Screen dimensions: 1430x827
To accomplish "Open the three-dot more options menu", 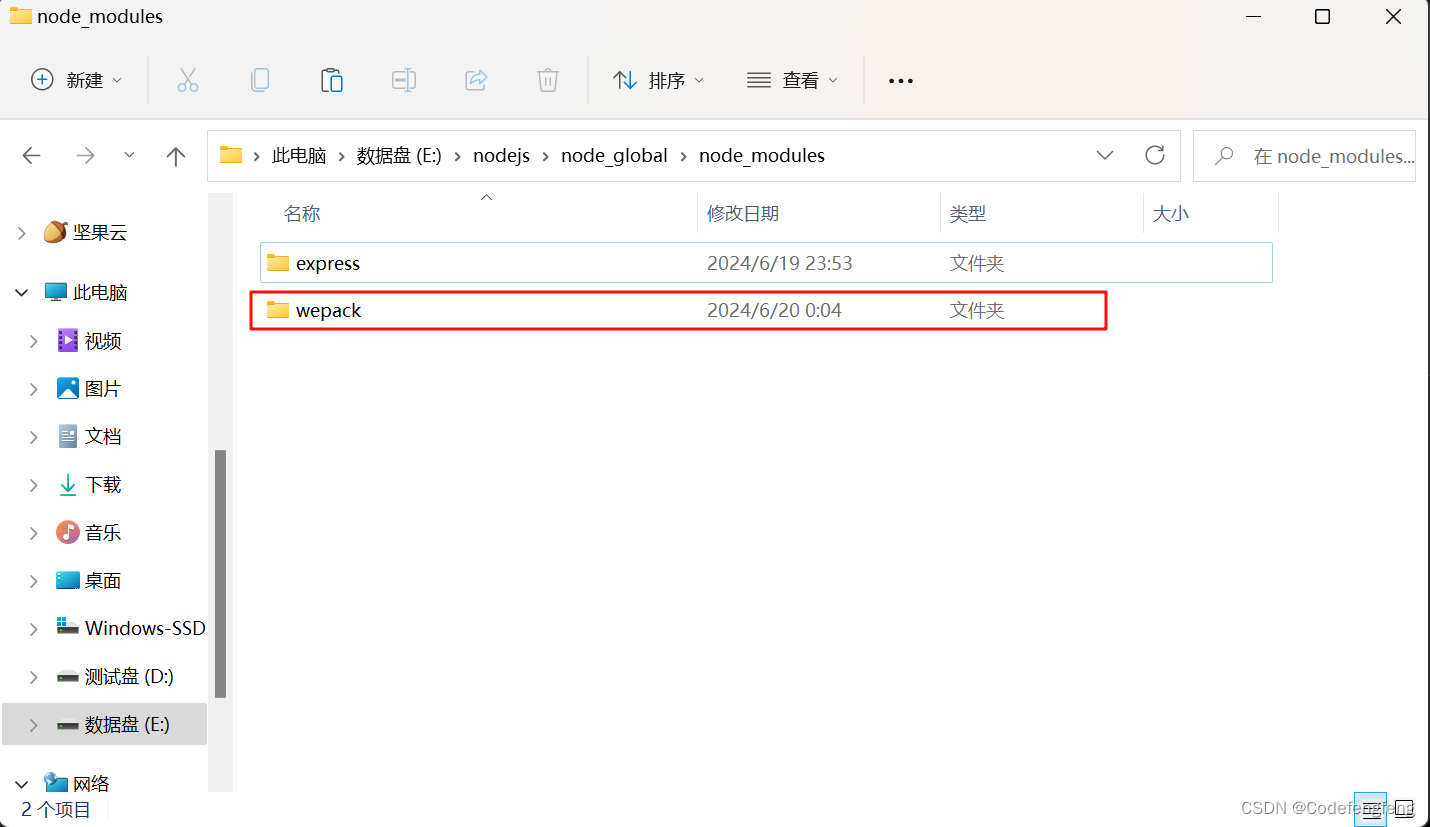I will click(901, 80).
